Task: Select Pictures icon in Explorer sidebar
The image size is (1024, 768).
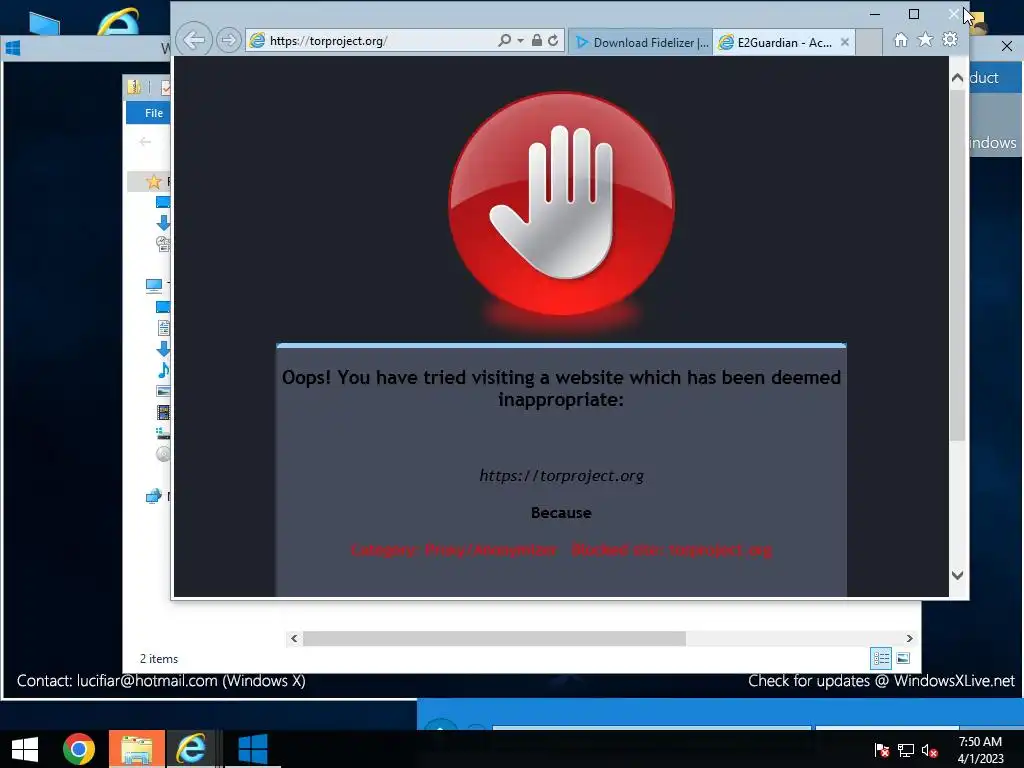Action: click(163, 391)
